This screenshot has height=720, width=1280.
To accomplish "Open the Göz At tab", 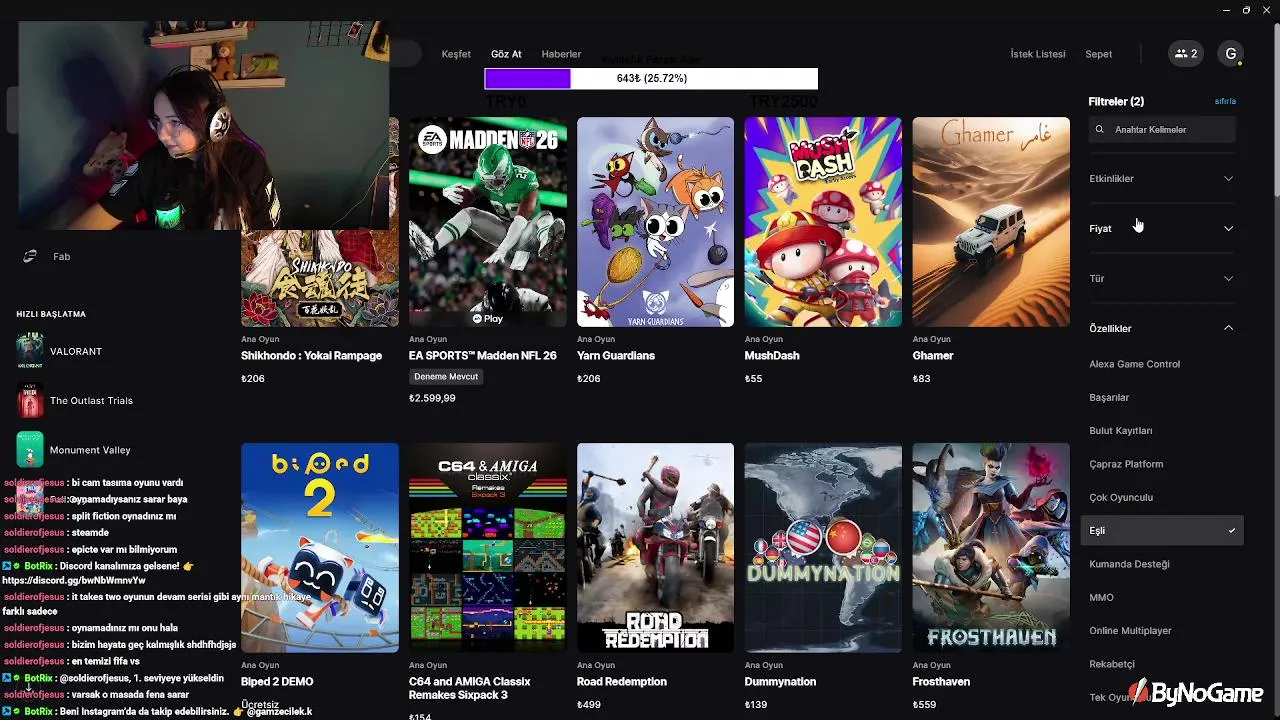I will 506,54.
